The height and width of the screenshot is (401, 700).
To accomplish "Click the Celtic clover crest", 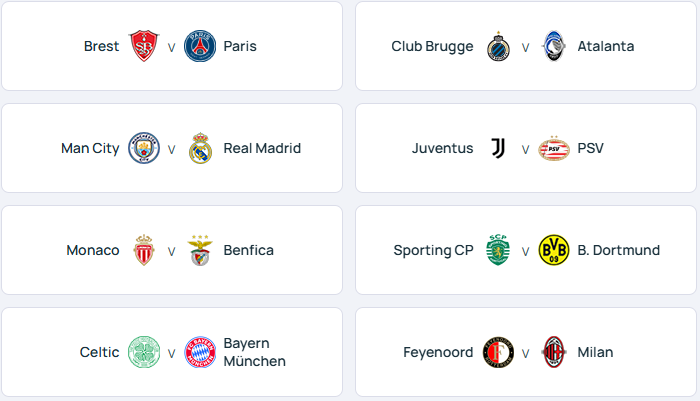I will (x=144, y=352).
